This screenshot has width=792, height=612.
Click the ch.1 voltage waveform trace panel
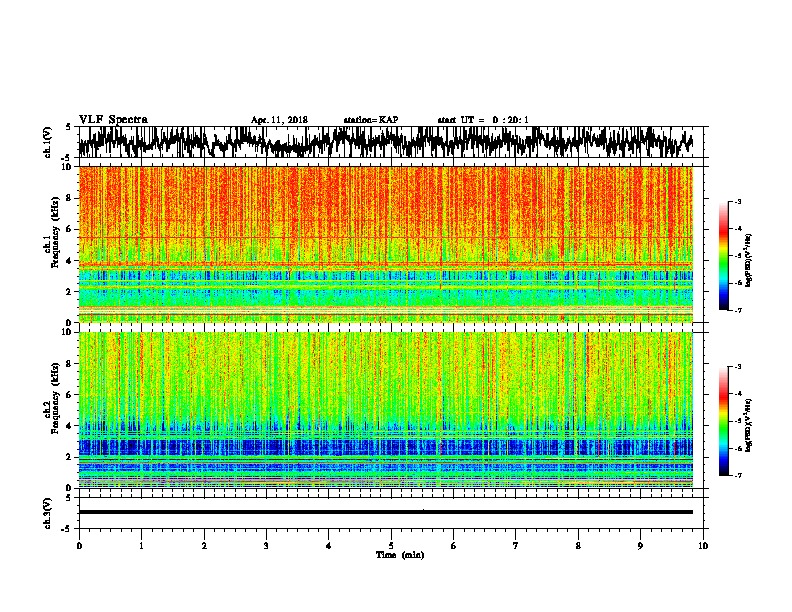pos(390,142)
